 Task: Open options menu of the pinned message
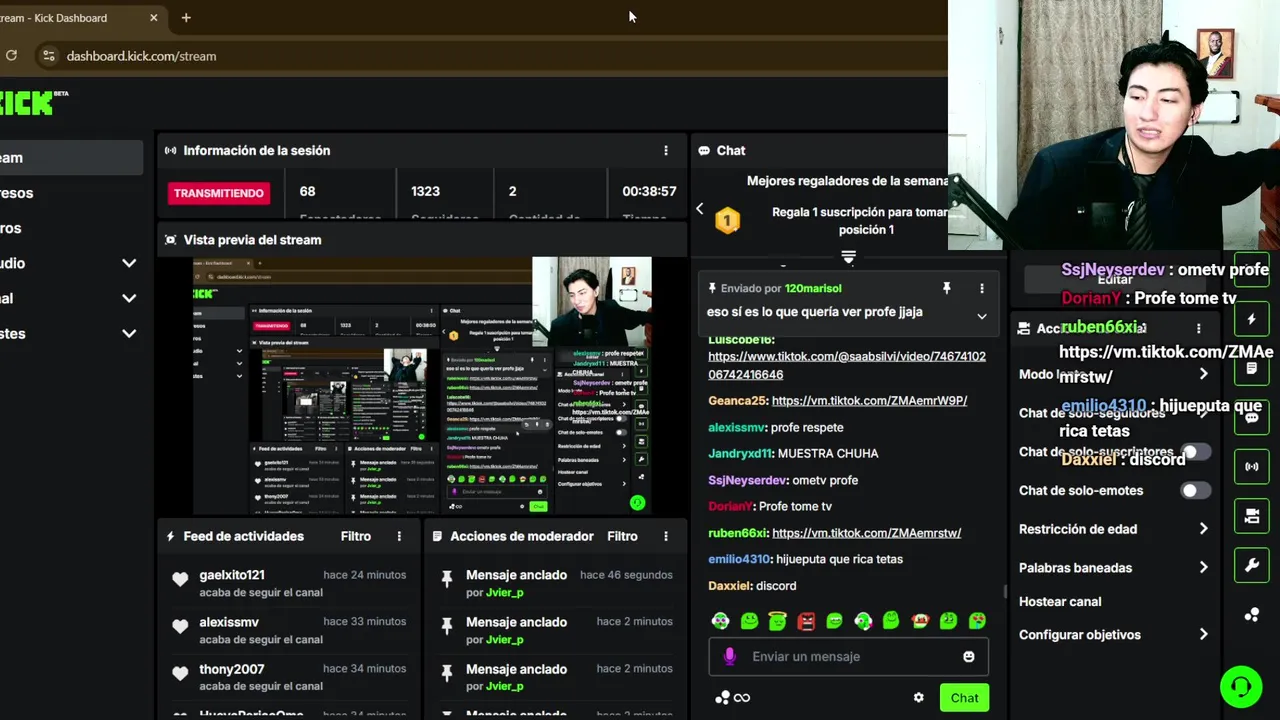point(981,288)
